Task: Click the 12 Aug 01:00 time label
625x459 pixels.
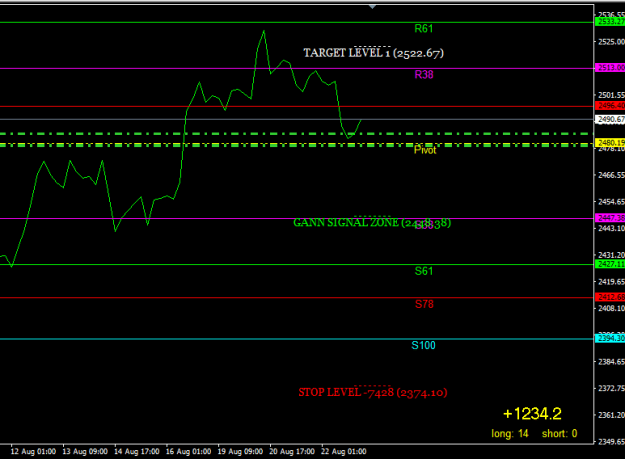Action: tap(33, 451)
